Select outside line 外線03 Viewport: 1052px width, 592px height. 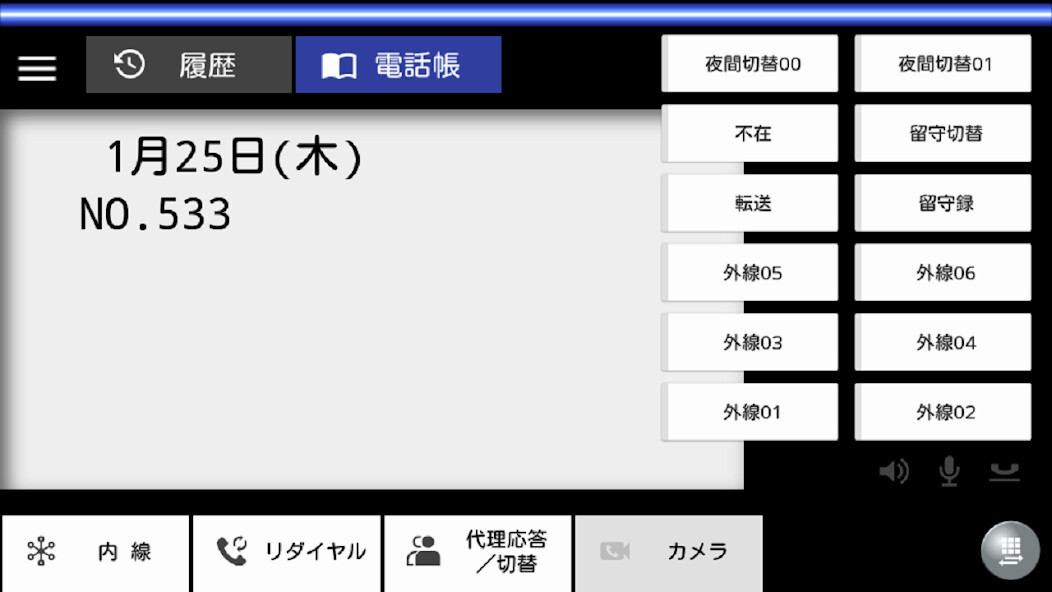749,342
